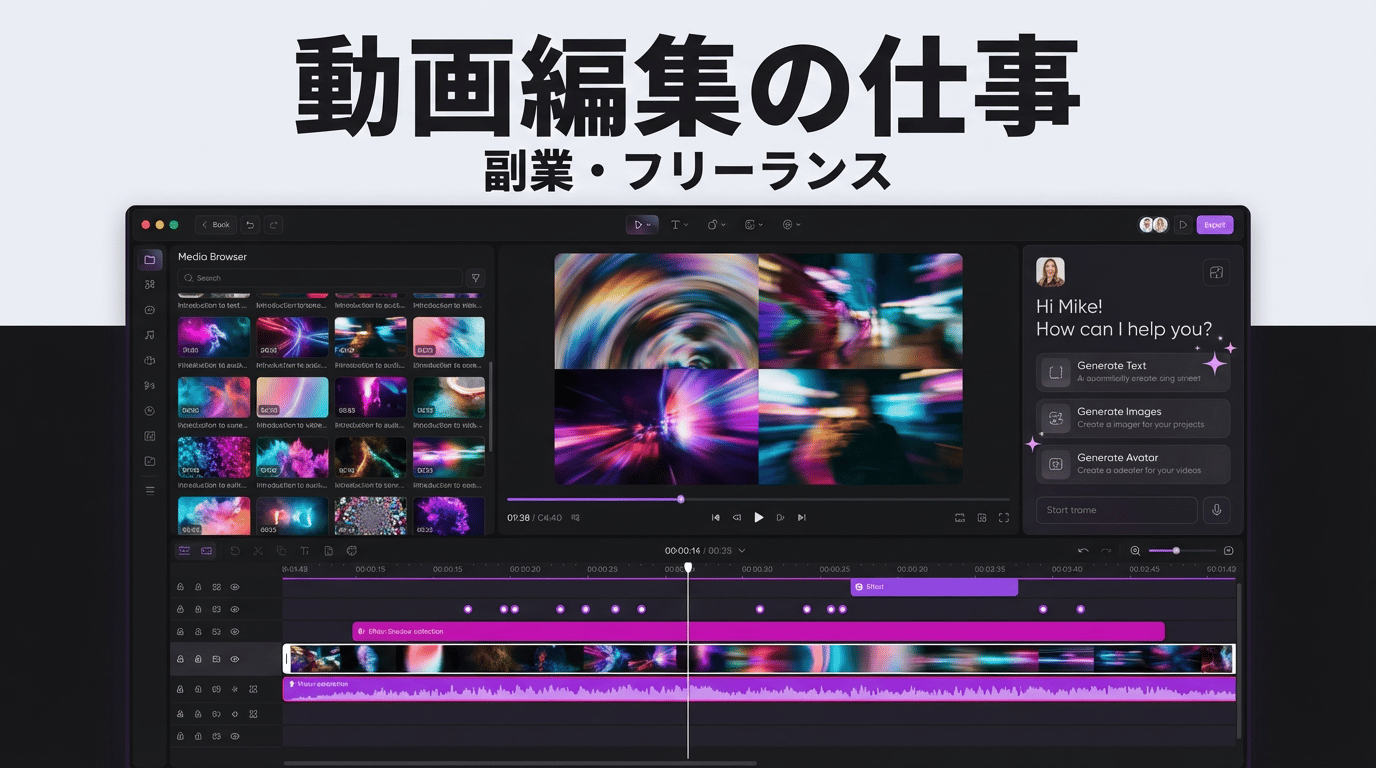Select the music/audio library icon in sidebar
The image size is (1376, 768).
(x=149, y=334)
